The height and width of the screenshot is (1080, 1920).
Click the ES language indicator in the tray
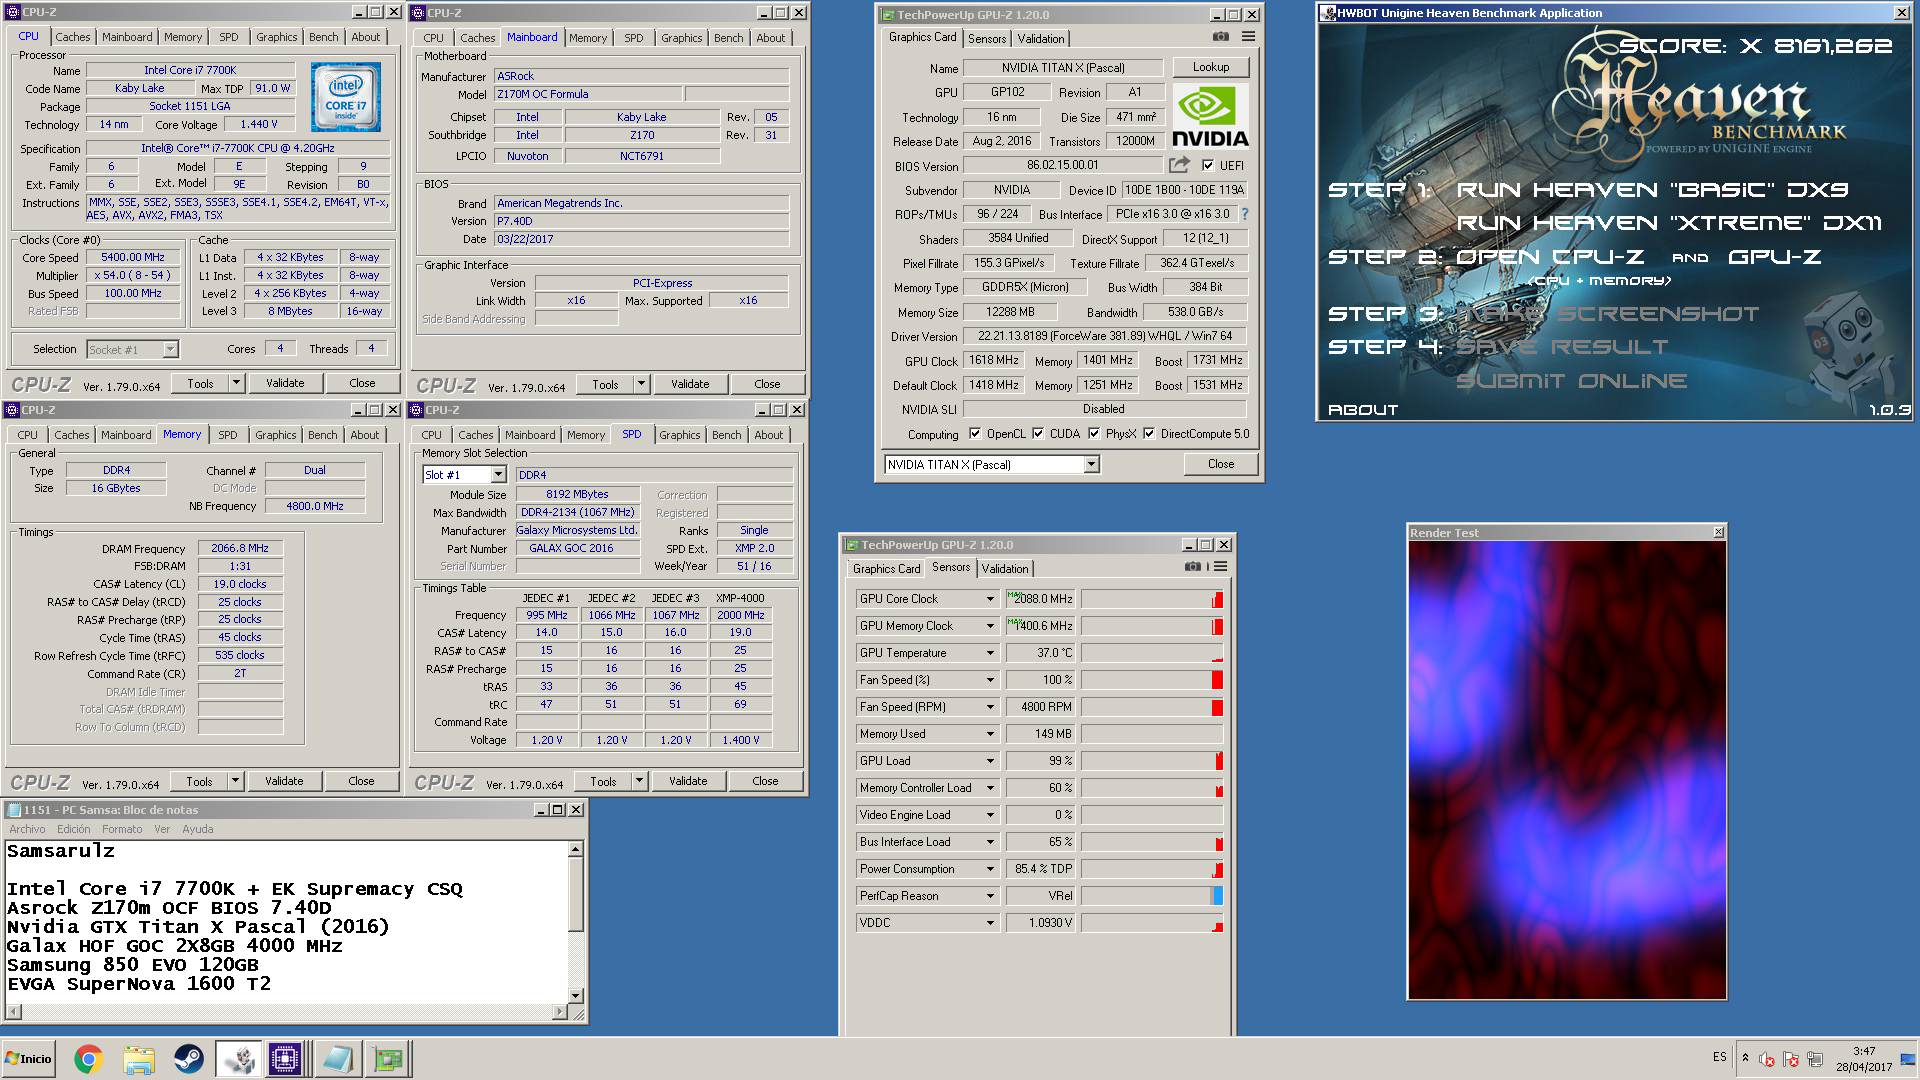(x=1719, y=1057)
